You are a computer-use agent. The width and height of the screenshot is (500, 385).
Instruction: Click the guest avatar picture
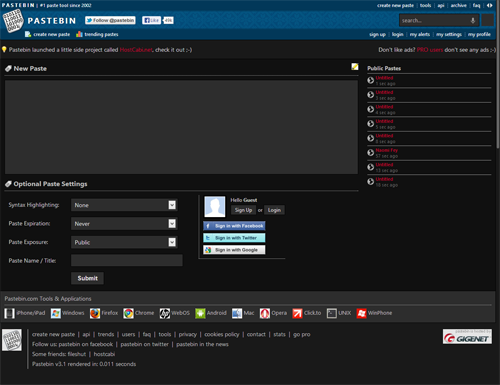[215, 207]
